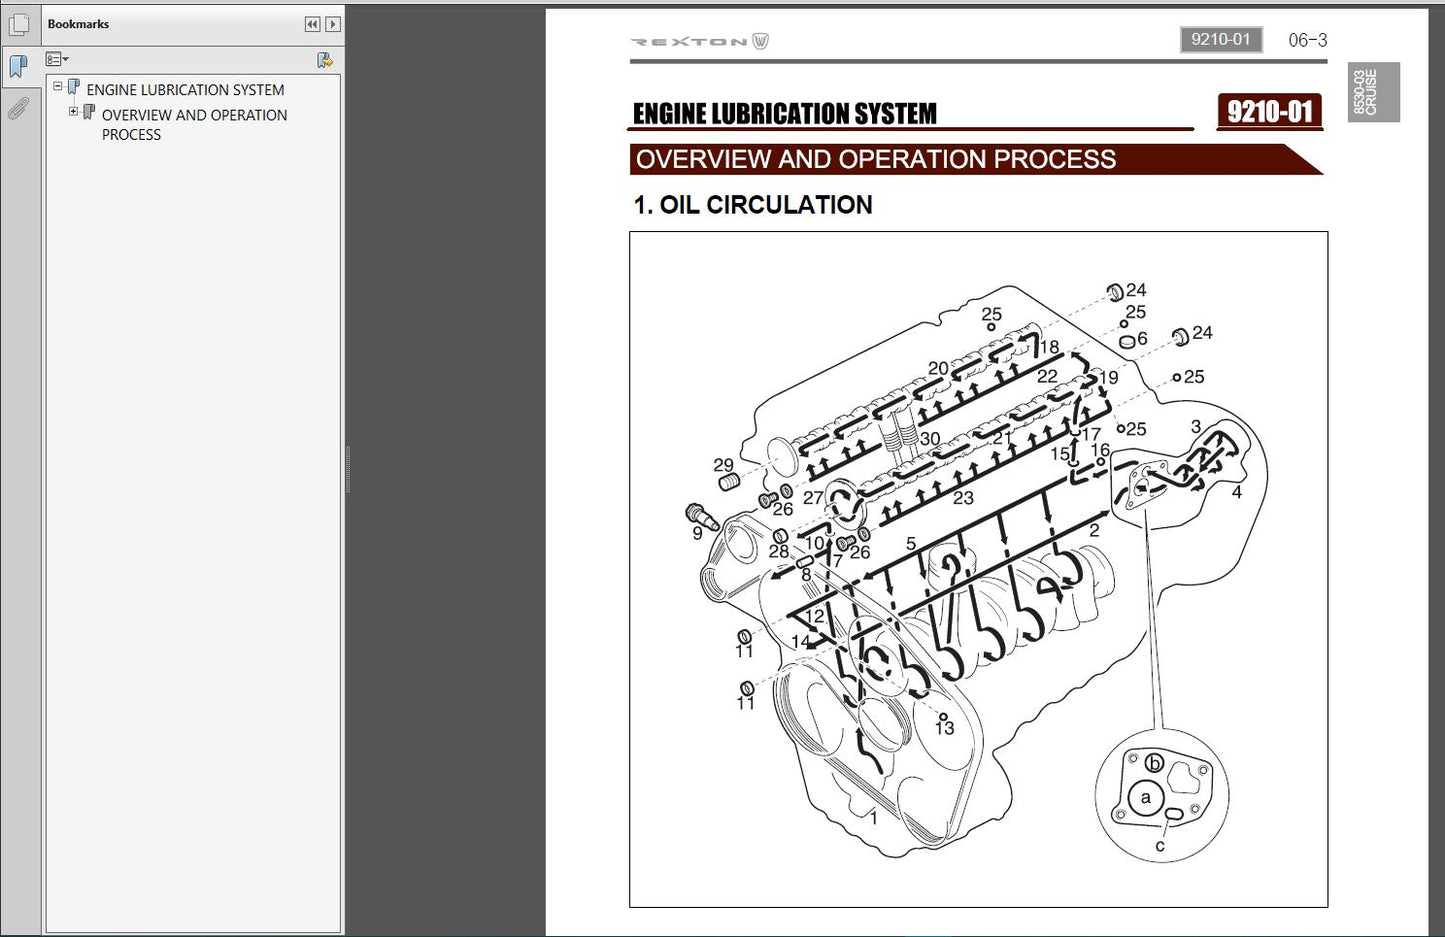Image resolution: width=1445 pixels, height=937 pixels.
Task: Click the blue bookmark icon beside ENGINE LUBRICATION SYSTEM
Action: point(74,88)
